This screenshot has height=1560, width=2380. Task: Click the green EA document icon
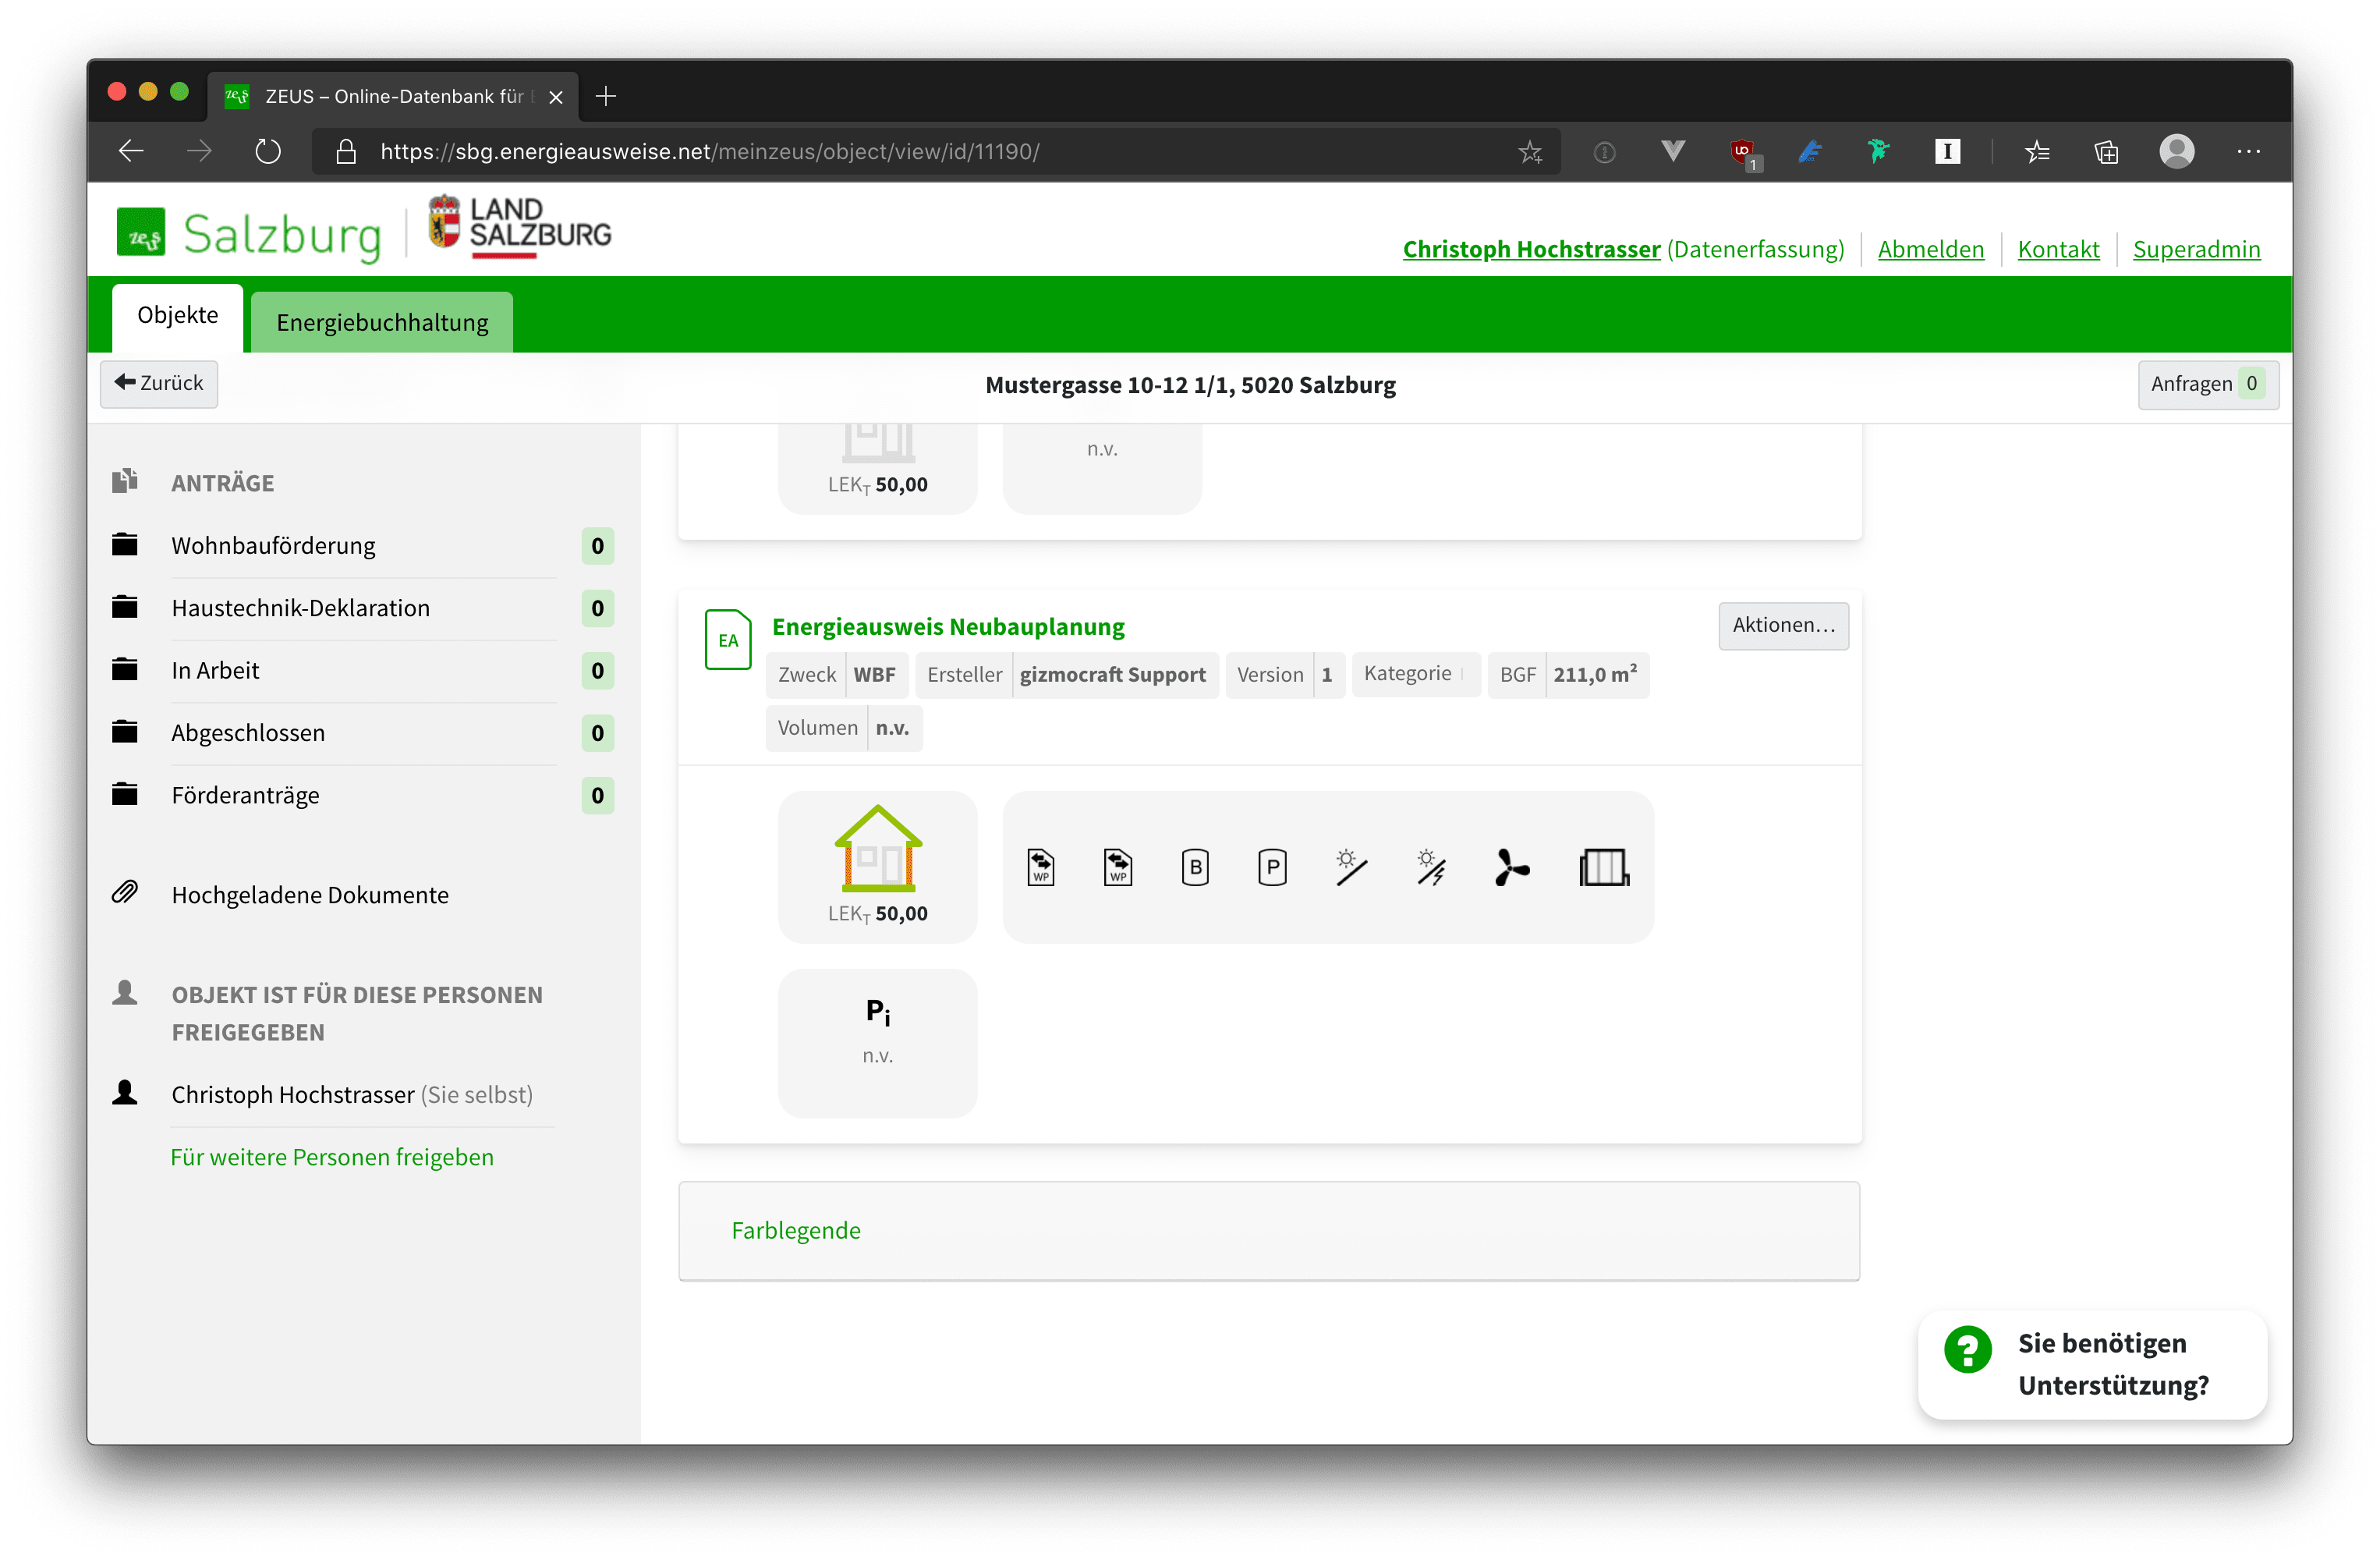[728, 640]
